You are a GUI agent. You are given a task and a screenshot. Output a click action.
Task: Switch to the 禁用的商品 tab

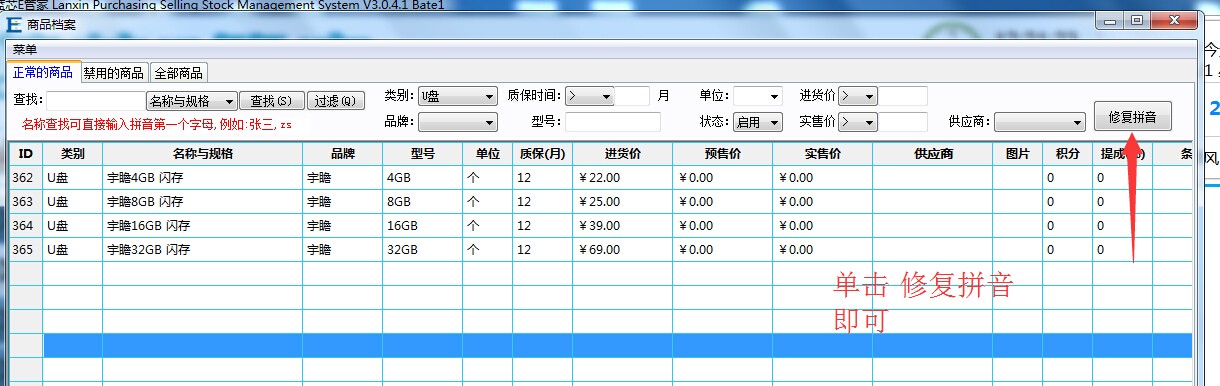coord(114,73)
